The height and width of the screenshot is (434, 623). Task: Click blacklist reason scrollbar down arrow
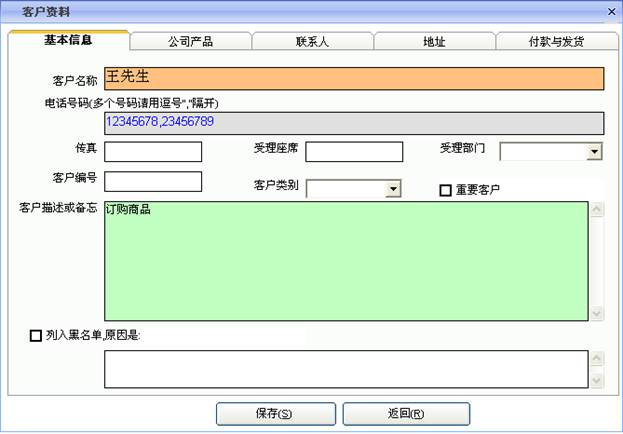pos(597,380)
